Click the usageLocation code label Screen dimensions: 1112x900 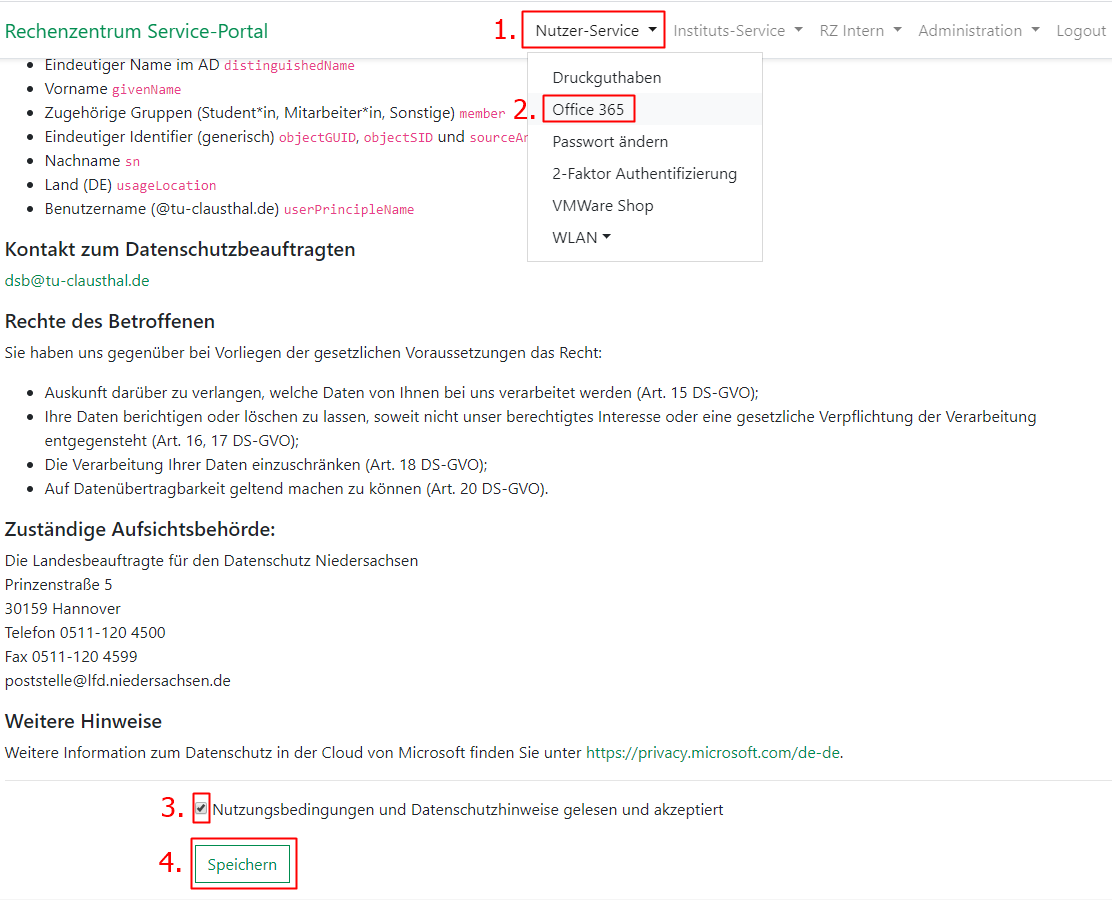pyautogui.click(x=166, y=186)
